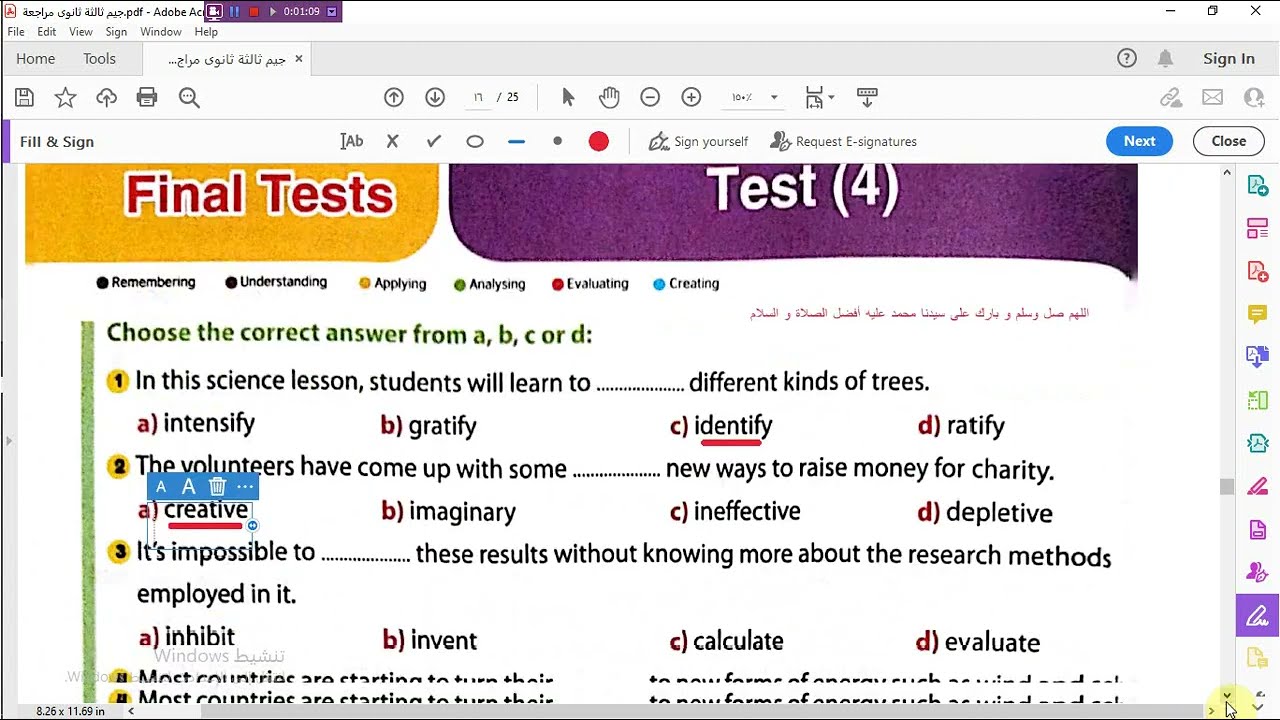Image resolution: width=1280 pixels, height=720 pixels.
Task: Click Sign yourself
Action: coord(698,141)
